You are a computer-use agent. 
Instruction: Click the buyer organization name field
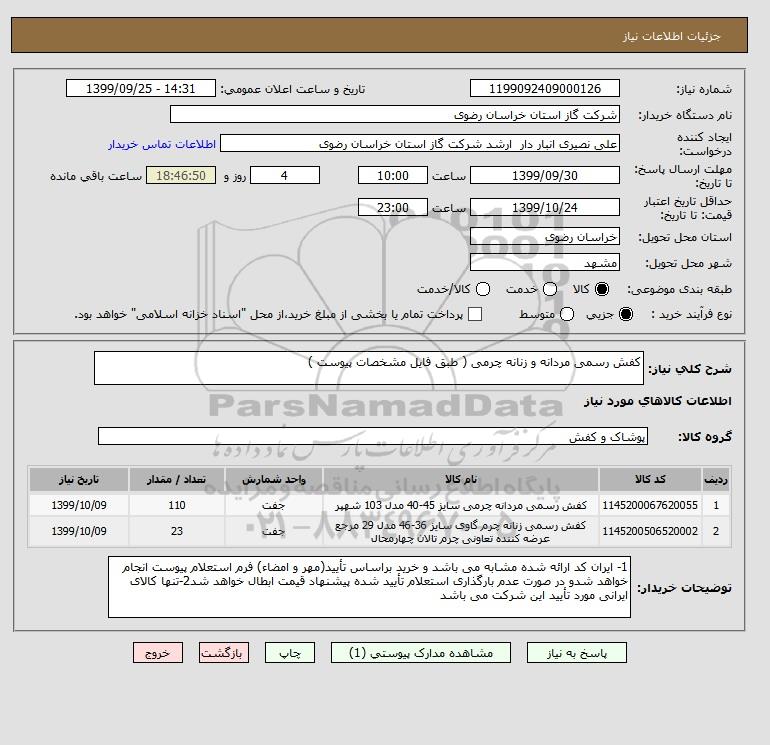(395, 114)
